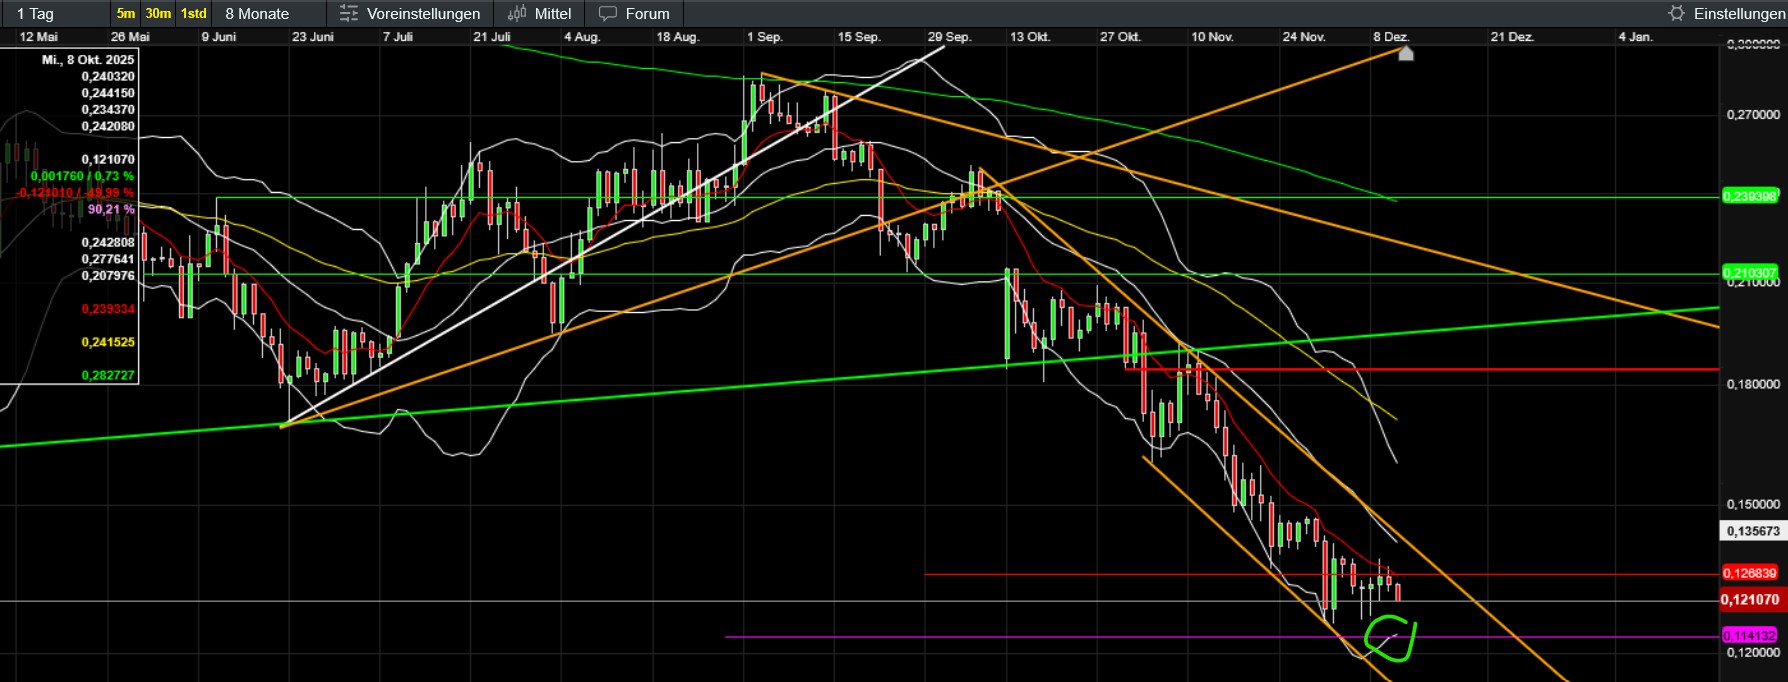
Task: Click the Einstellungen gear icon
Action: point(1677,14)
